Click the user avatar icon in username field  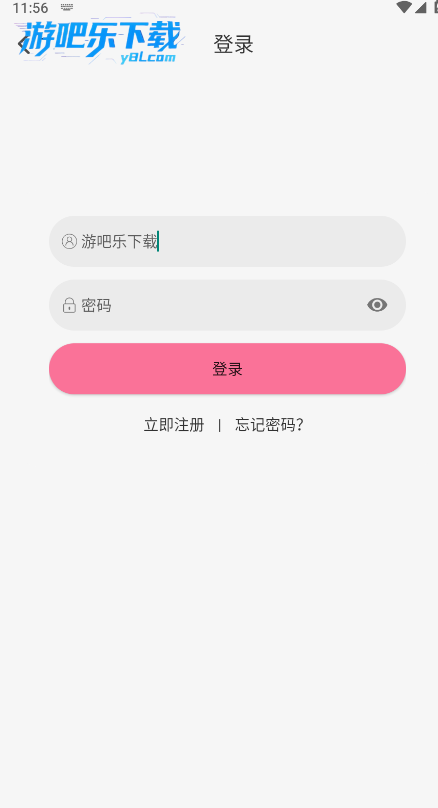[x=69, y=241]
